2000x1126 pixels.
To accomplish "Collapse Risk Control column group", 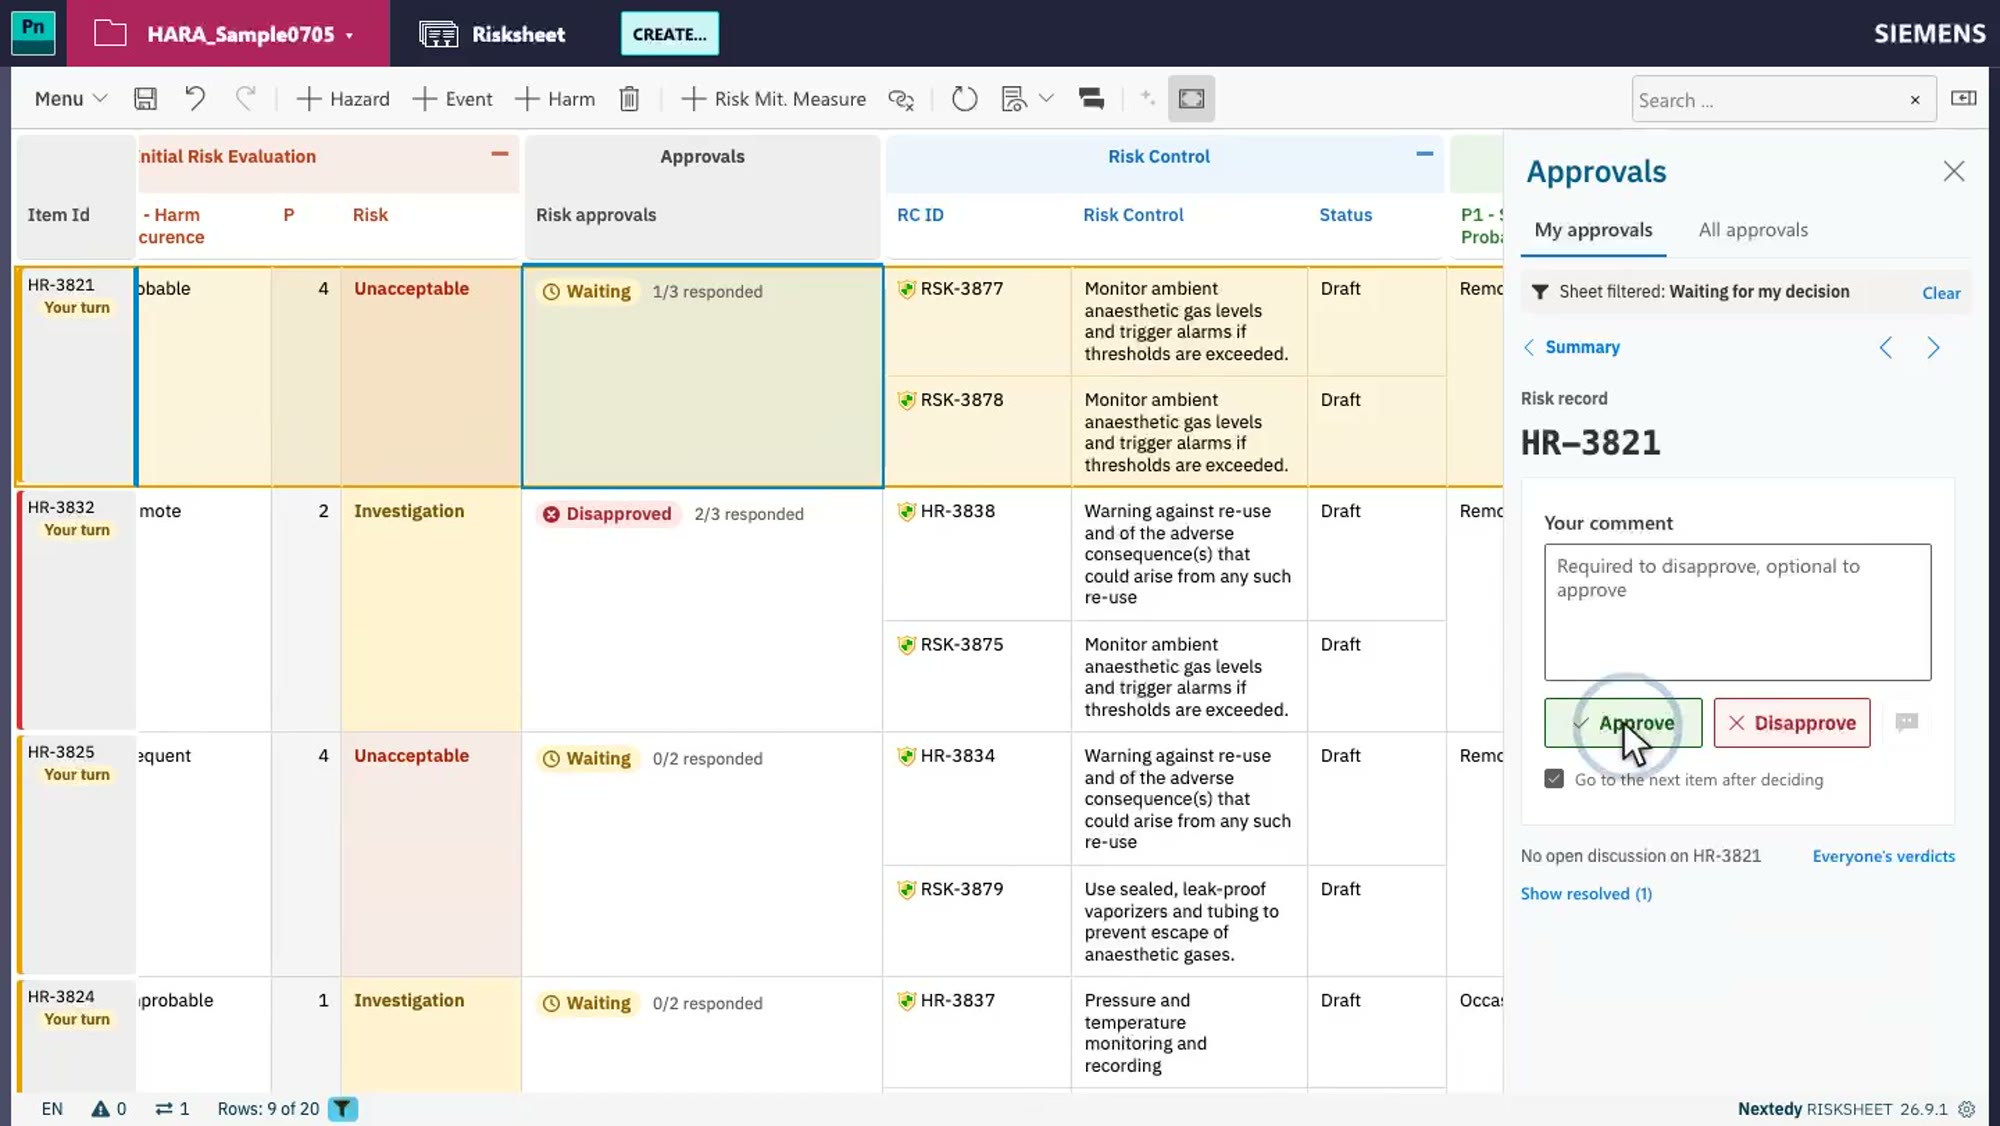I will (x=1425, y=154).
